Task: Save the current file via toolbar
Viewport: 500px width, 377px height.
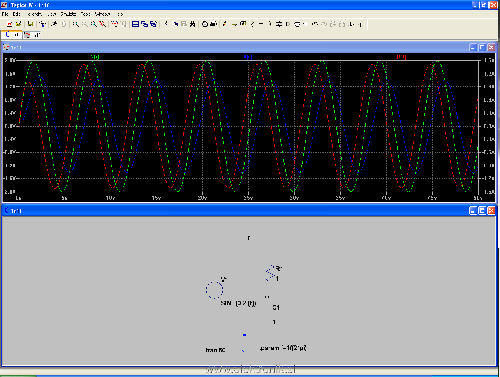Action: [30, 24]
